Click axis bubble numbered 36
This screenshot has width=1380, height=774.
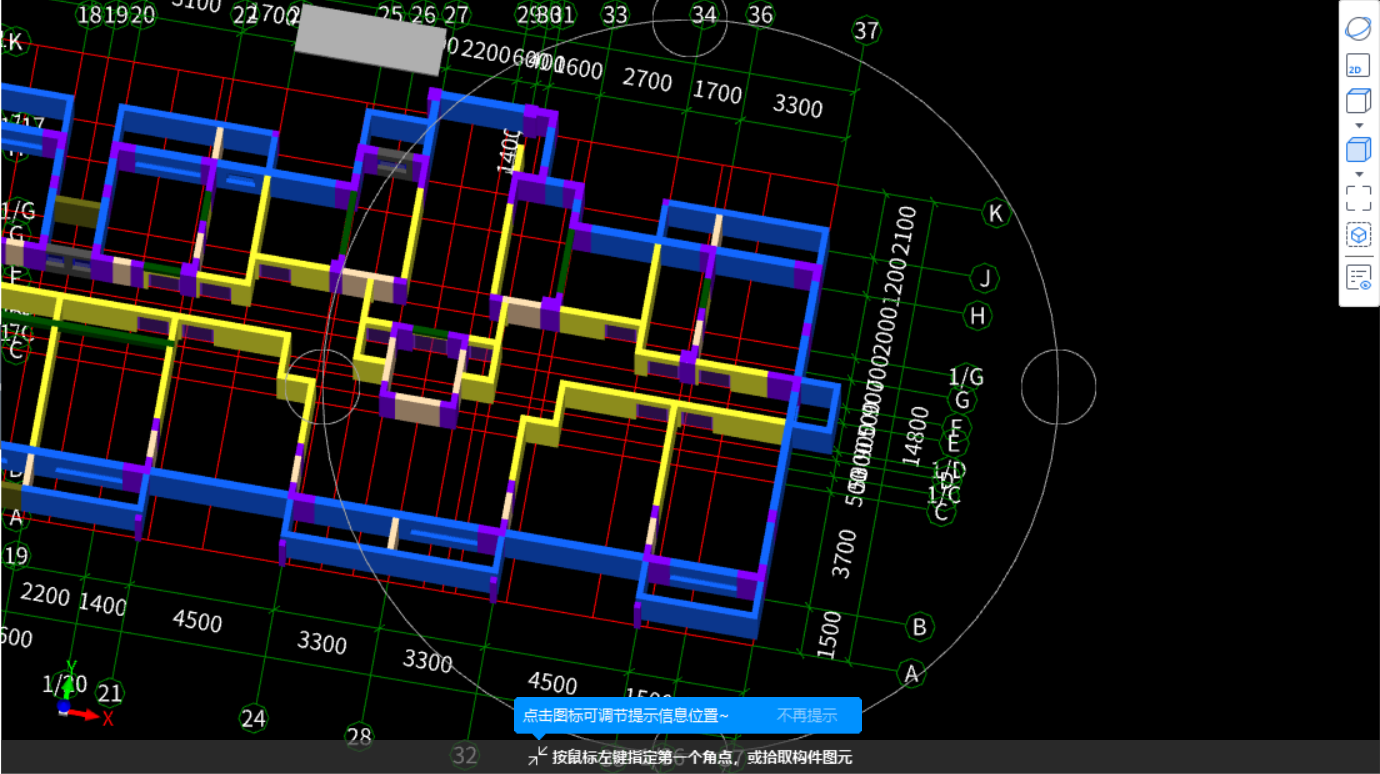760,15
